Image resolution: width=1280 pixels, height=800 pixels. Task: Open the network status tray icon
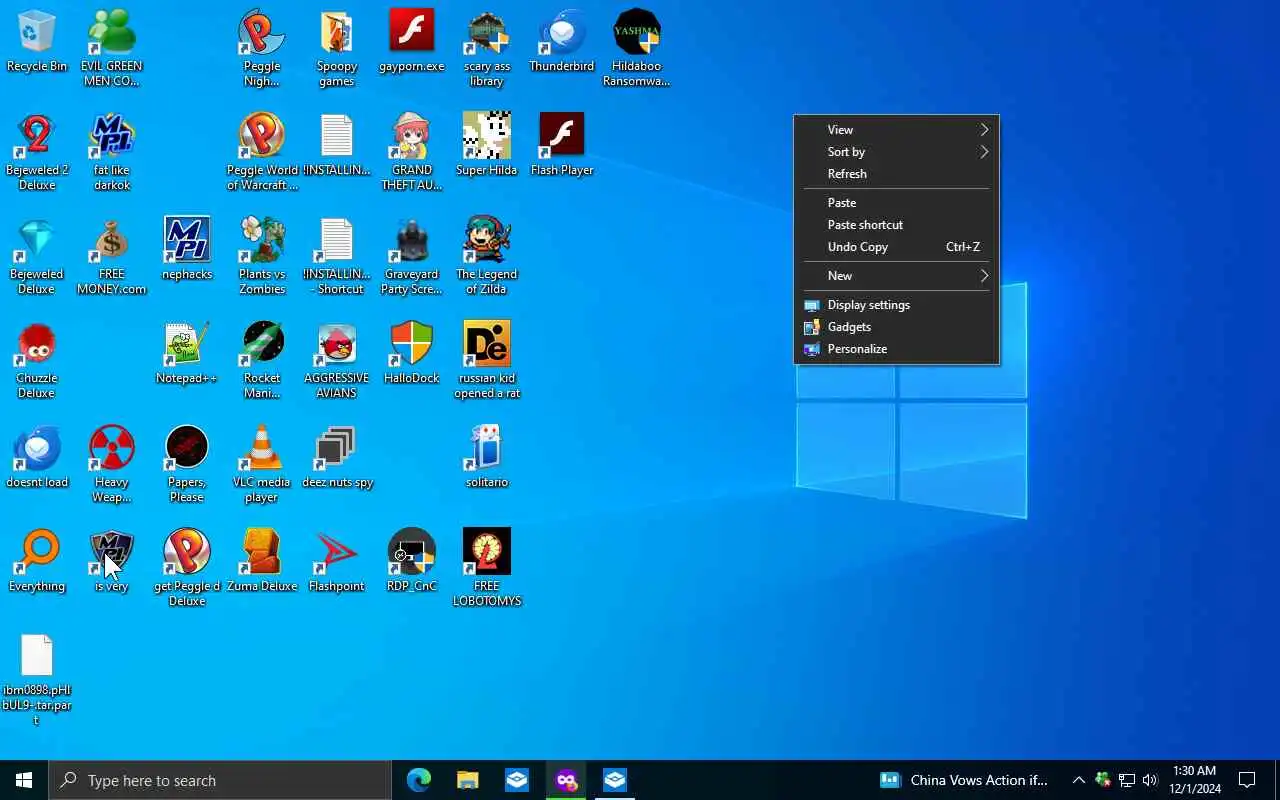(x=1127, y=780)
